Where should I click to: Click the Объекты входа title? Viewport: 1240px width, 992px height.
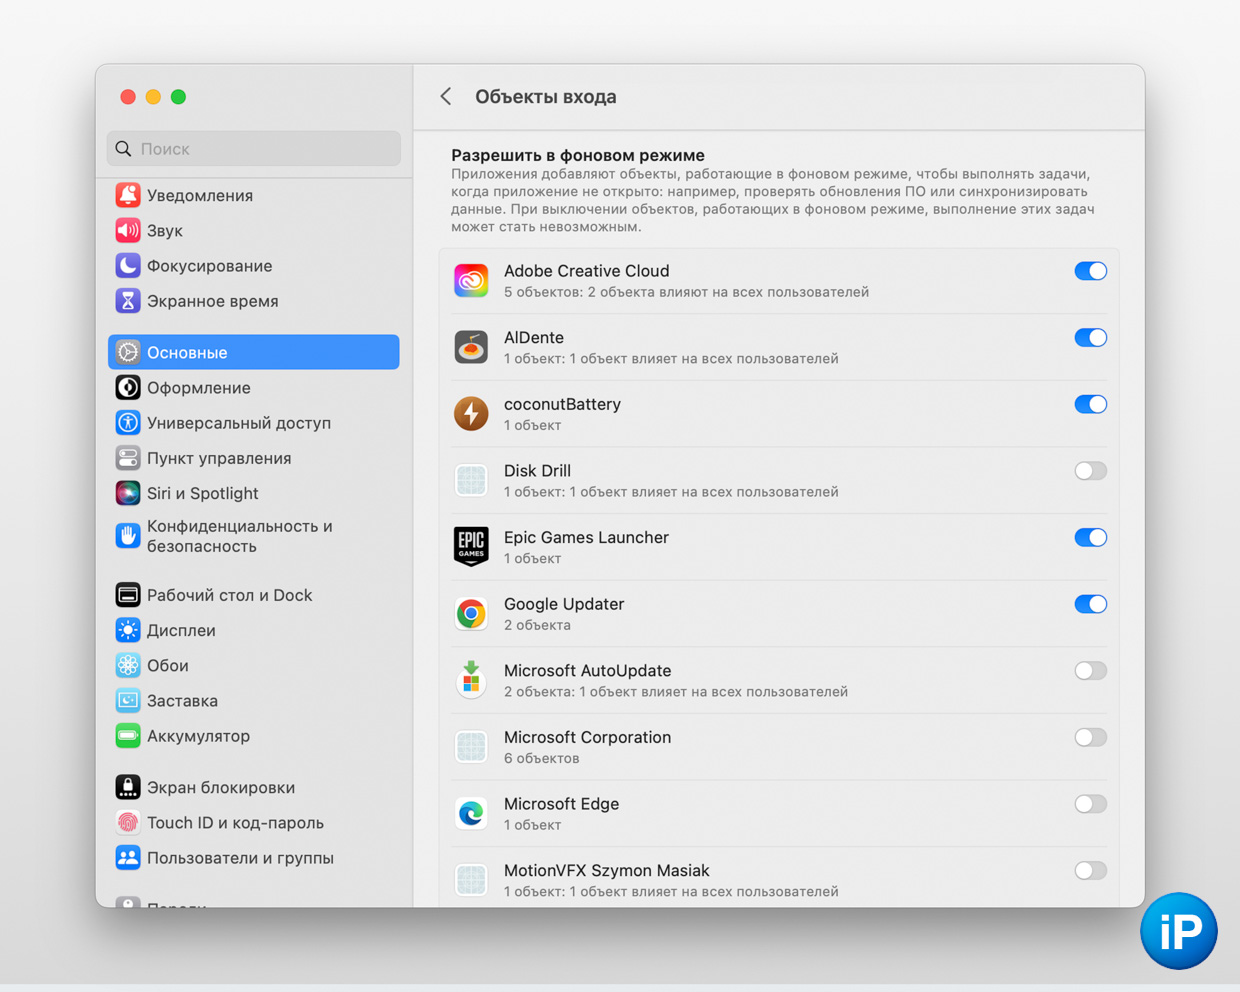(x=546, y=97)
